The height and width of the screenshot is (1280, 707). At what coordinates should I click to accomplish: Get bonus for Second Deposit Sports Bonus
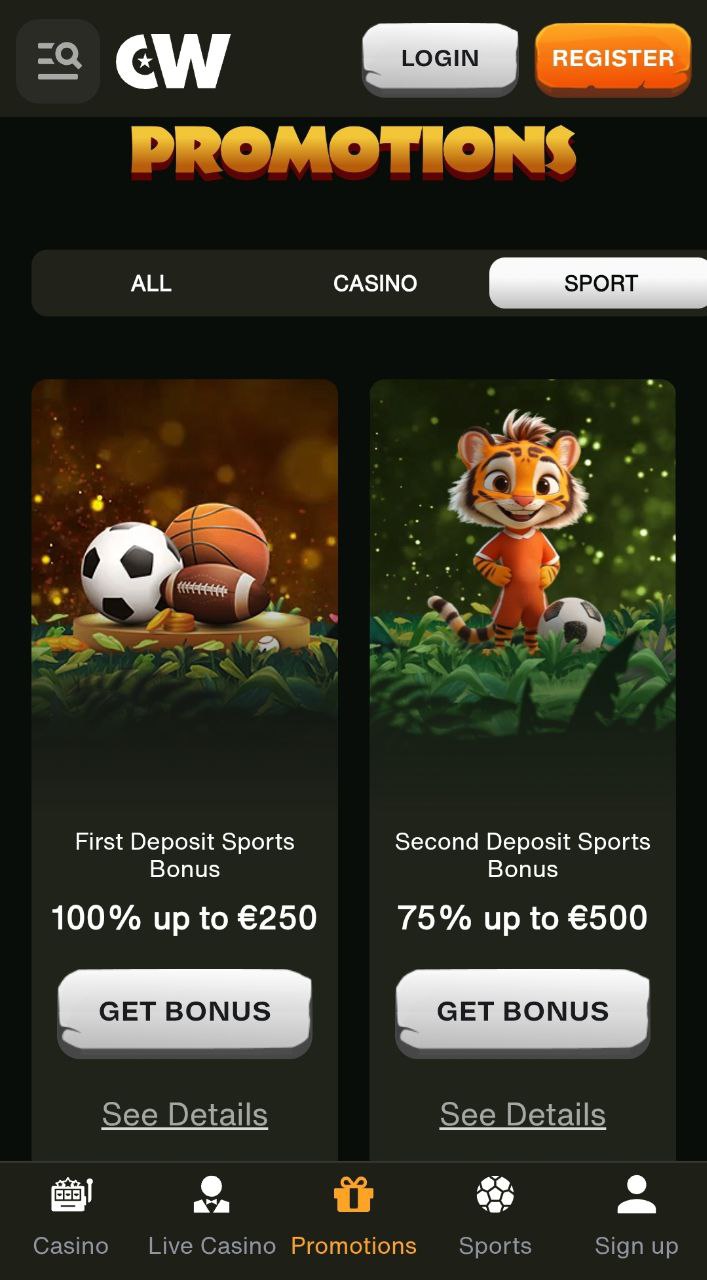coord(523,1012)
